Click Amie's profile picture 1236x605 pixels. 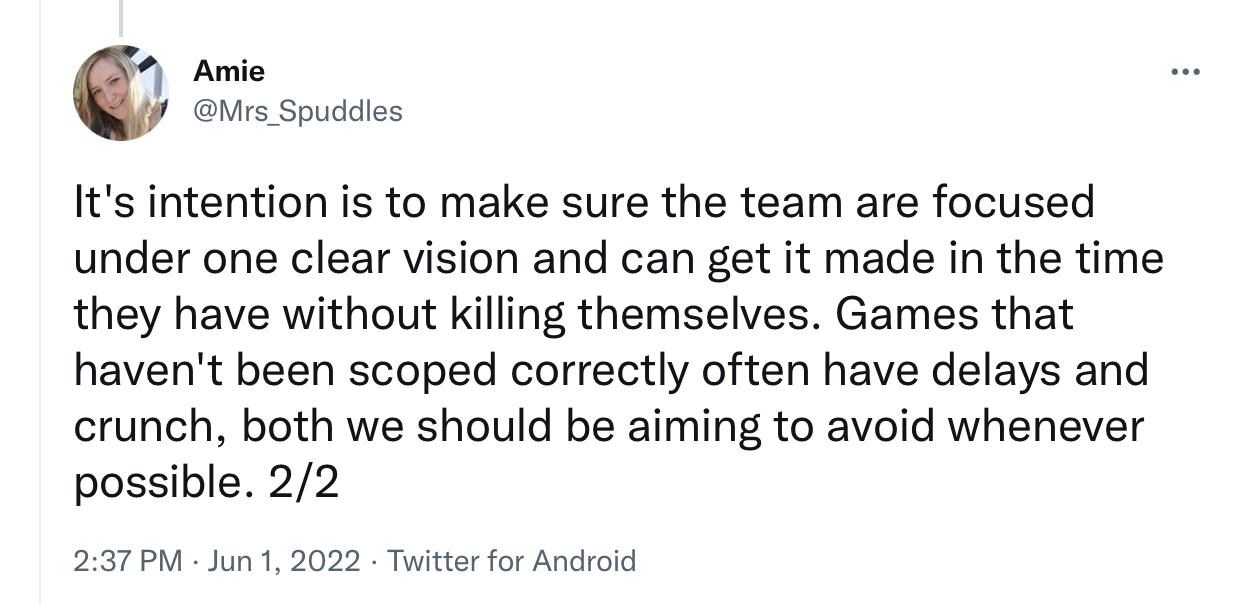120,93
